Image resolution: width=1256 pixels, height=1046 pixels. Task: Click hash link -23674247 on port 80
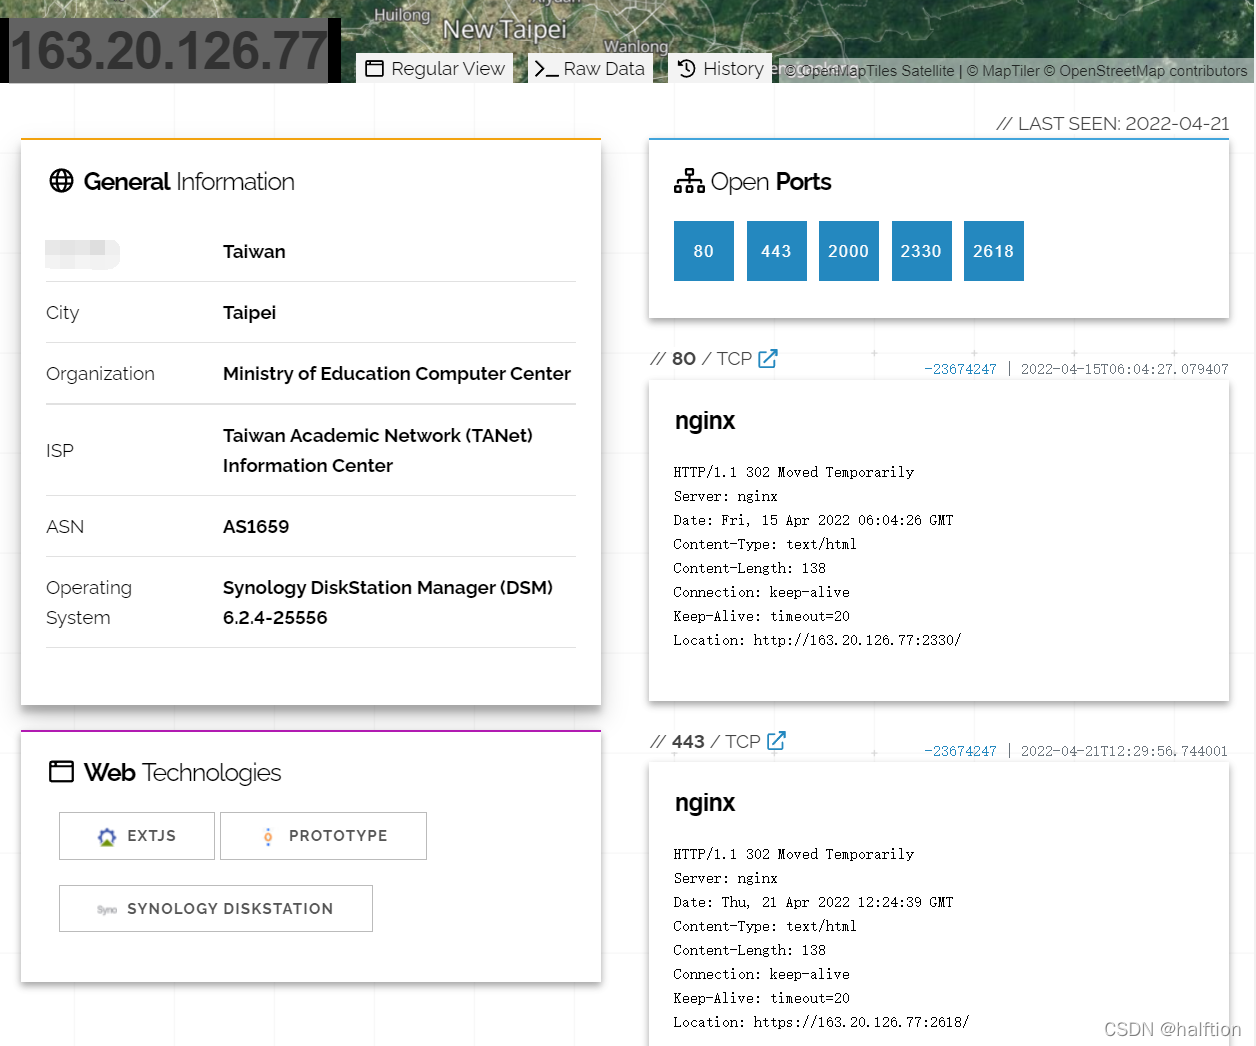click(960, 369)
